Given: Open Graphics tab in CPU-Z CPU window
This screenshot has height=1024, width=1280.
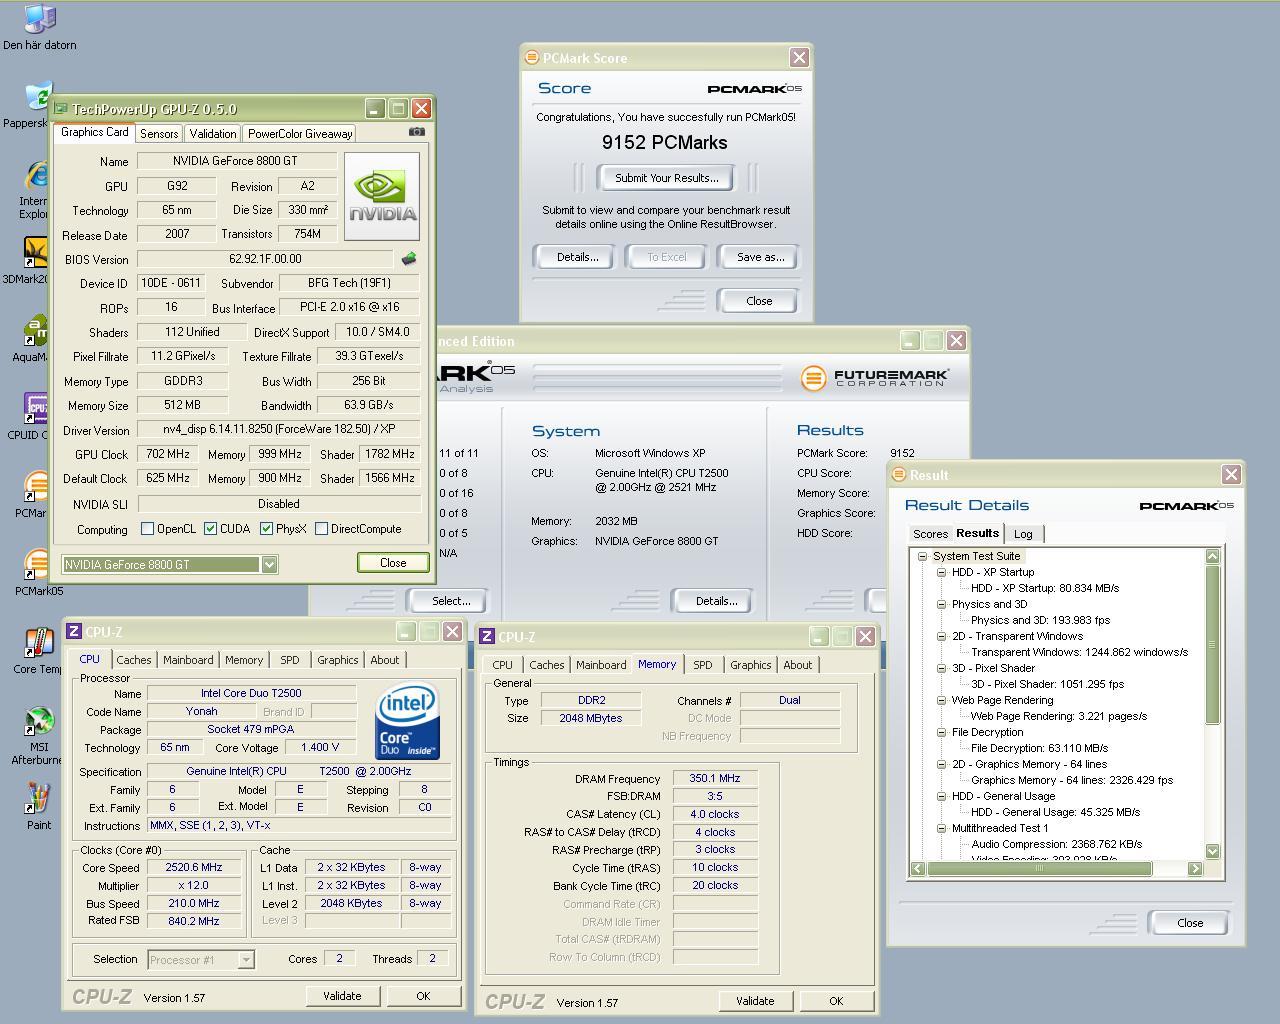Looking at the screenshot, I should [337, 660].
